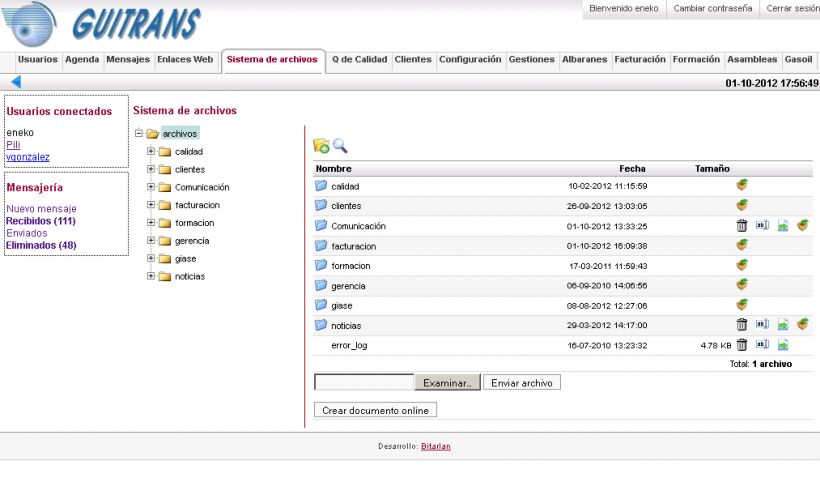Click the image icon in error_log row
820x478 pixels.
coord(783,344)
